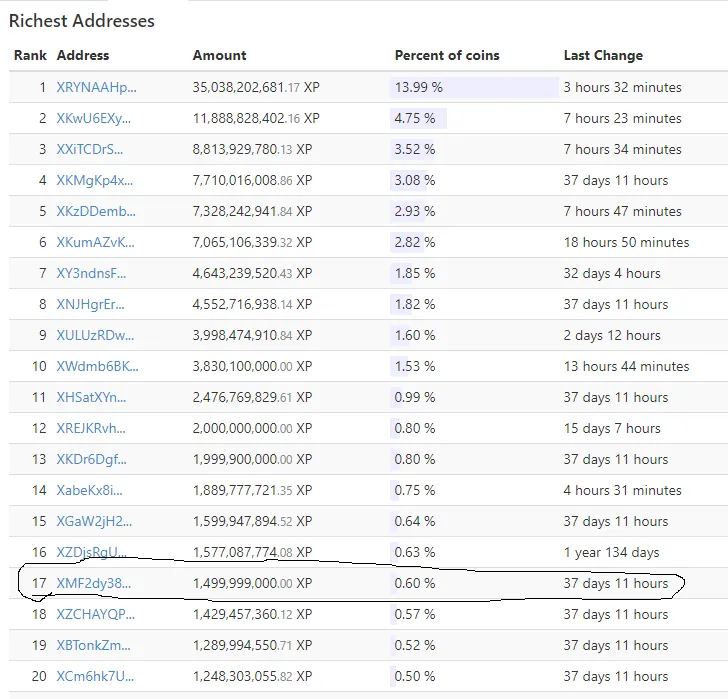This screenshot has width=728, height=699.
Task: Click last change '7 hours 34 minutes'
Action: (623, 149)
